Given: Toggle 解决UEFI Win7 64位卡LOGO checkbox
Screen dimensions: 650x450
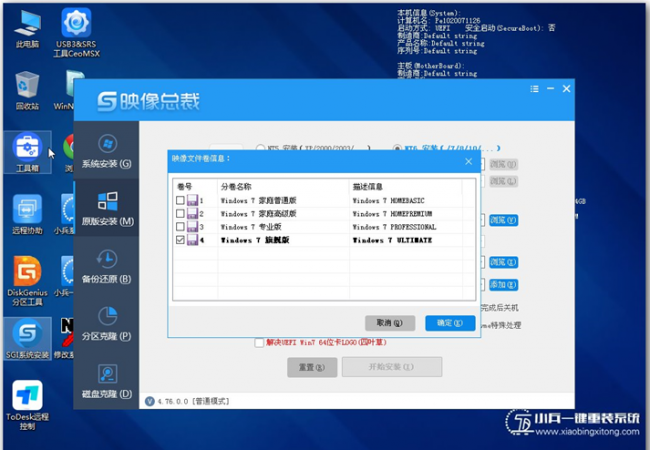Looking at the screenshot, I should pyautogui.click(x=259, y=343).
